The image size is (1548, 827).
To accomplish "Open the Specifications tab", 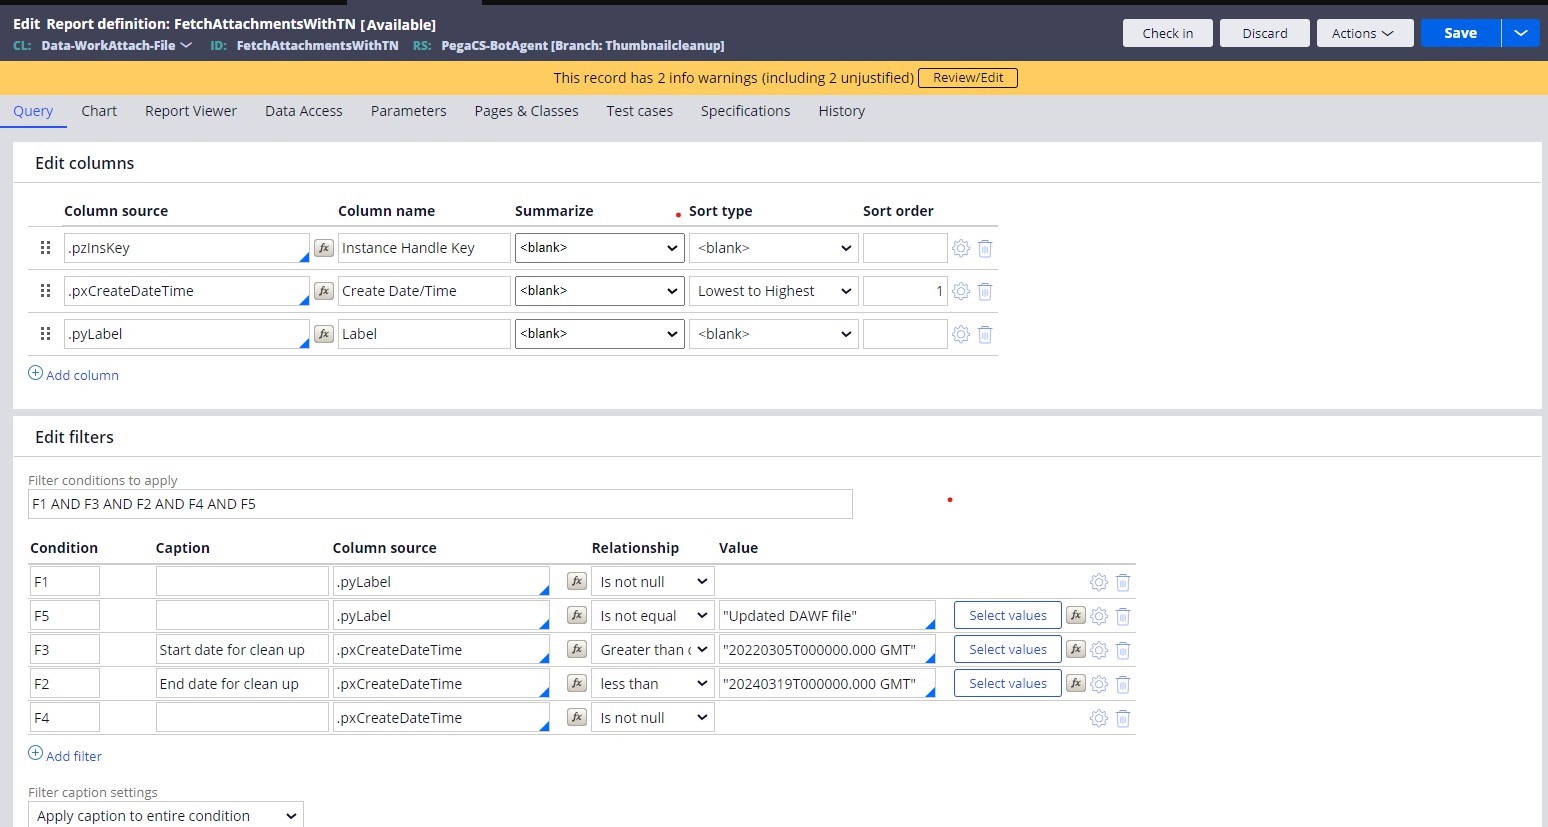I will coord(746,111).
